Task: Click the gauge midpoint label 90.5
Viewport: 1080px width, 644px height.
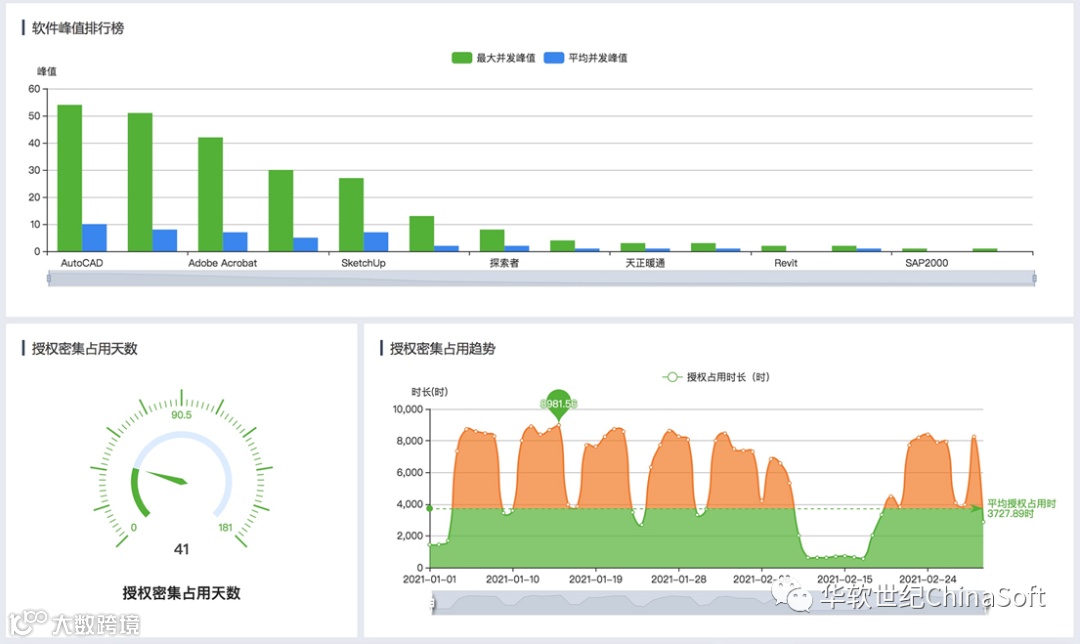Action: [181, 415]
